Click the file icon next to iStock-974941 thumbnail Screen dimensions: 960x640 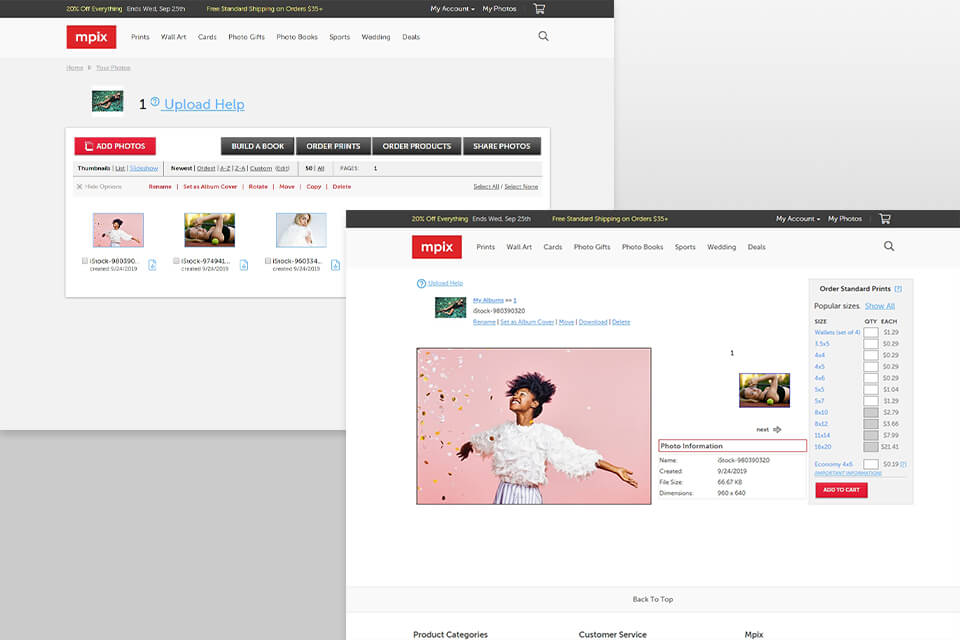(x=244, y=265)
